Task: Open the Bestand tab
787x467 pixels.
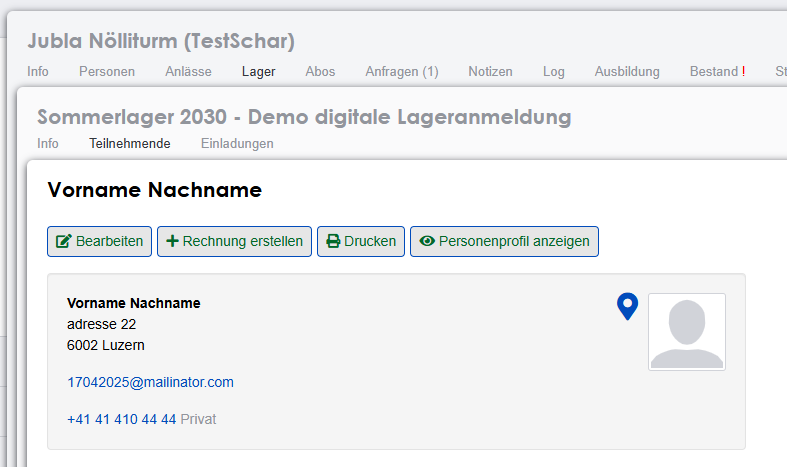Action: tap(717, 71)
